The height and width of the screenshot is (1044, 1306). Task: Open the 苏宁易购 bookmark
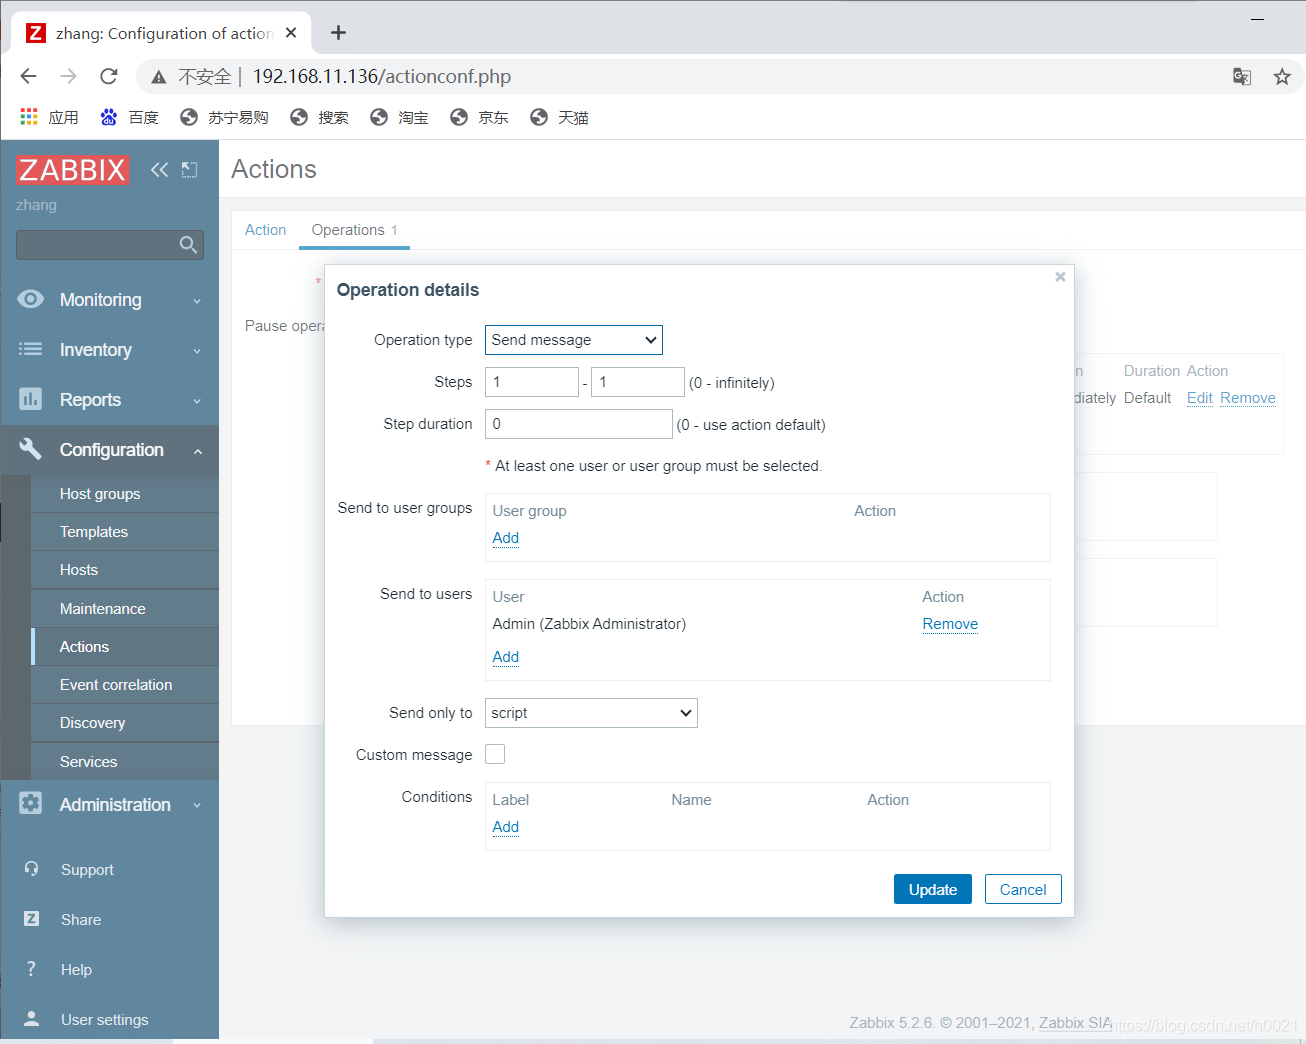click(224, 117)
